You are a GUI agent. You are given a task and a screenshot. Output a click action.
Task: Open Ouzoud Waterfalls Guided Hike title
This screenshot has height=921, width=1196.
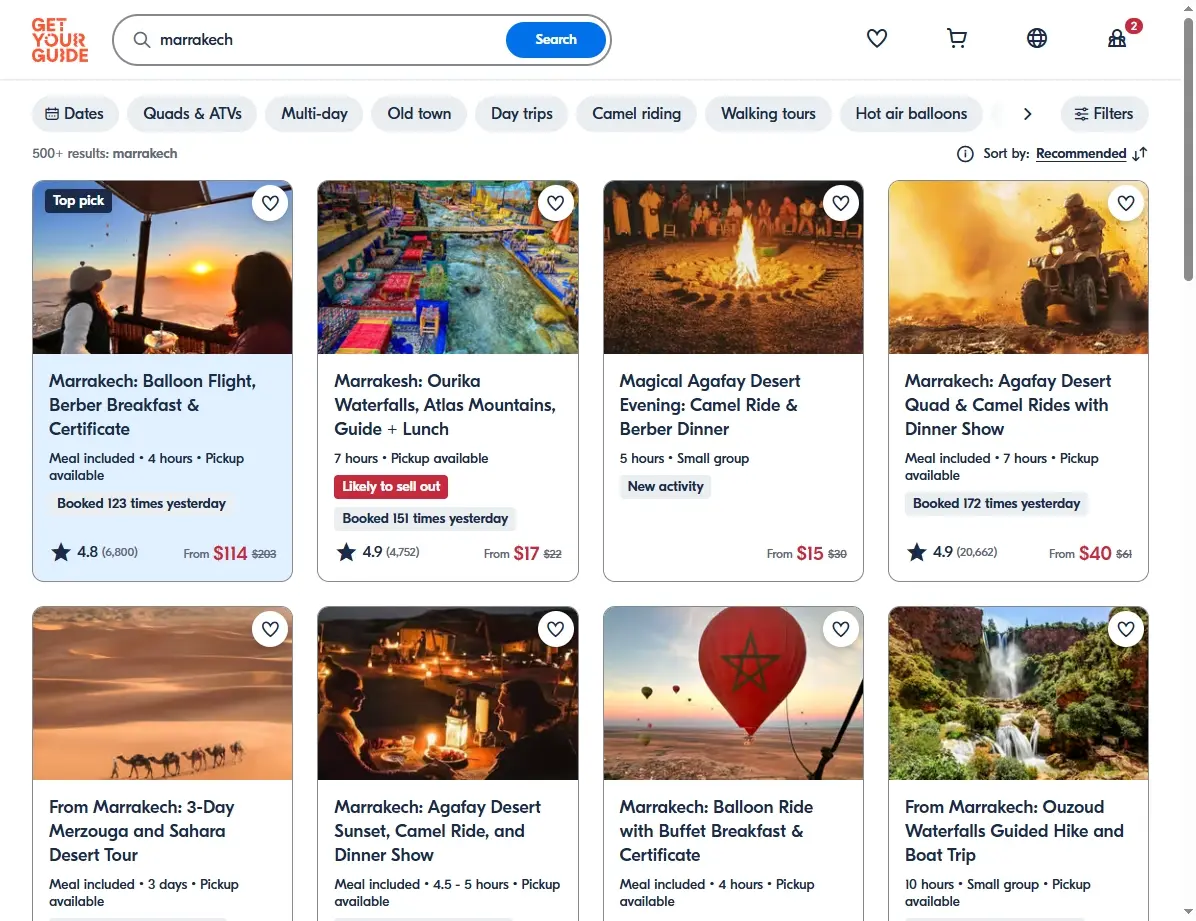coord(1014,831)
